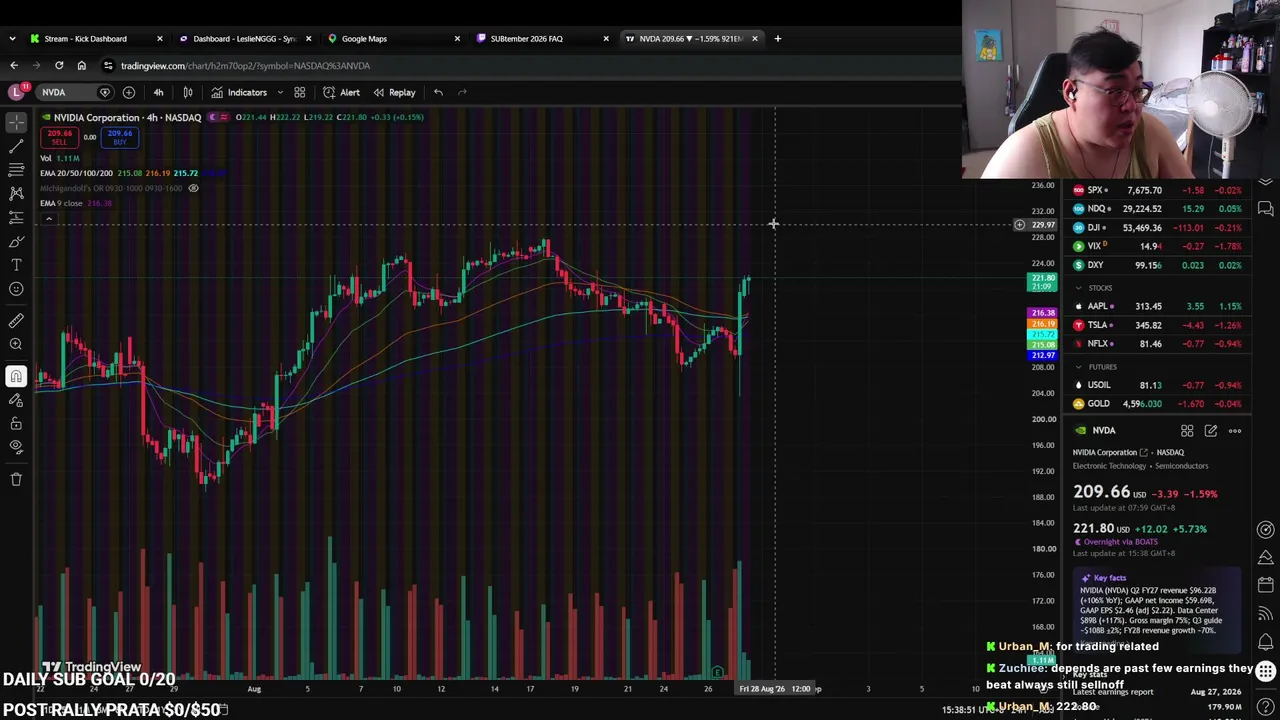This screenshot has width=1280, height=720.
Task: Click the compare or add symbol plus icon
Action: point(129,92)
